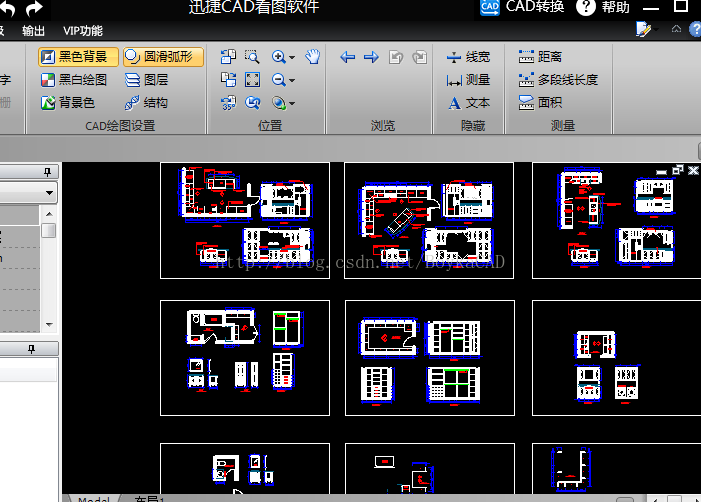
Task: Click the second-row arrange icon in 位置 group
Action: pyautogui.click(x=228, y=80)
